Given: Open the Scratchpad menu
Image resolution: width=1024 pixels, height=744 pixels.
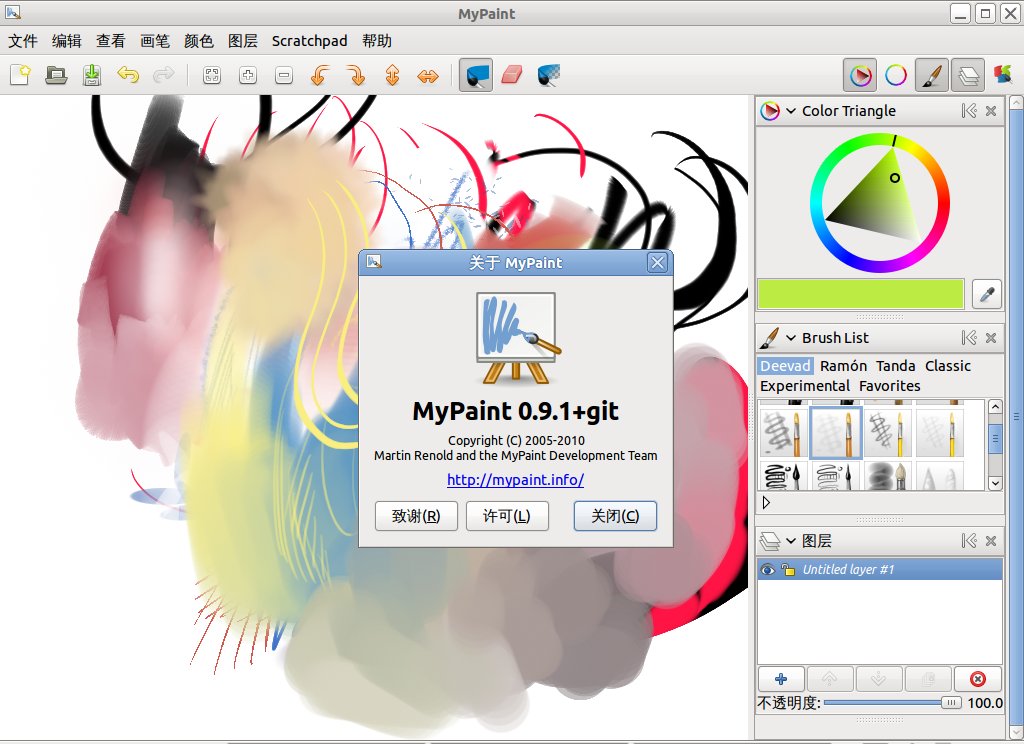Looking at the screenshot, I should pos(310,41).
